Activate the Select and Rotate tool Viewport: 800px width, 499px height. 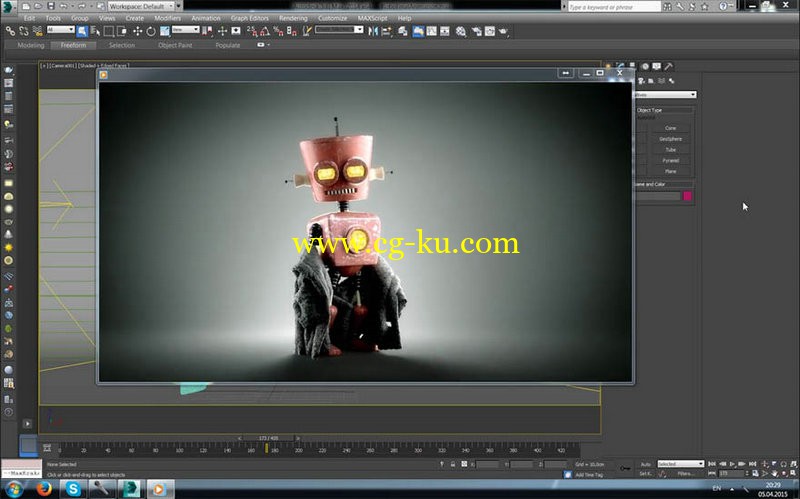(151, 31)
